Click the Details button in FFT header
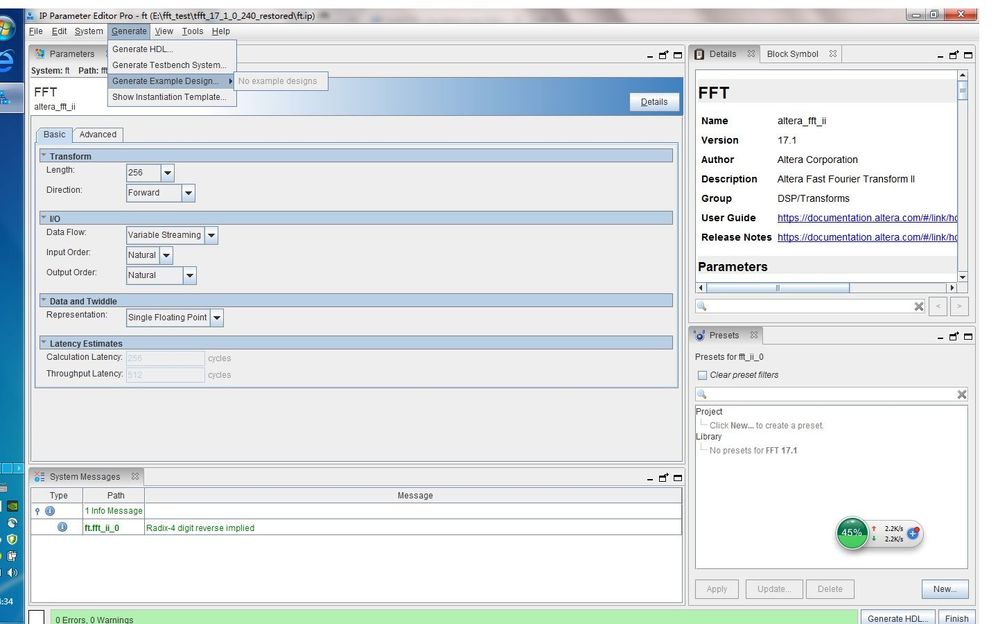998x624 pixels. (654, 102)
